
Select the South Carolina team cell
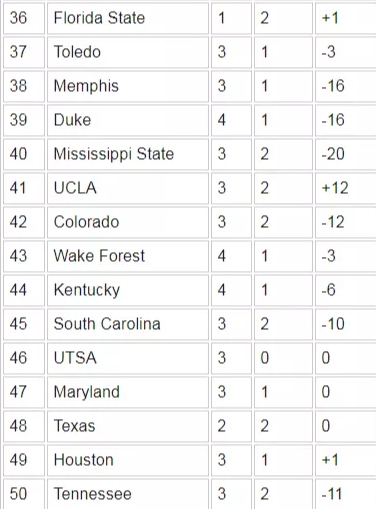(x=128, y=324)
